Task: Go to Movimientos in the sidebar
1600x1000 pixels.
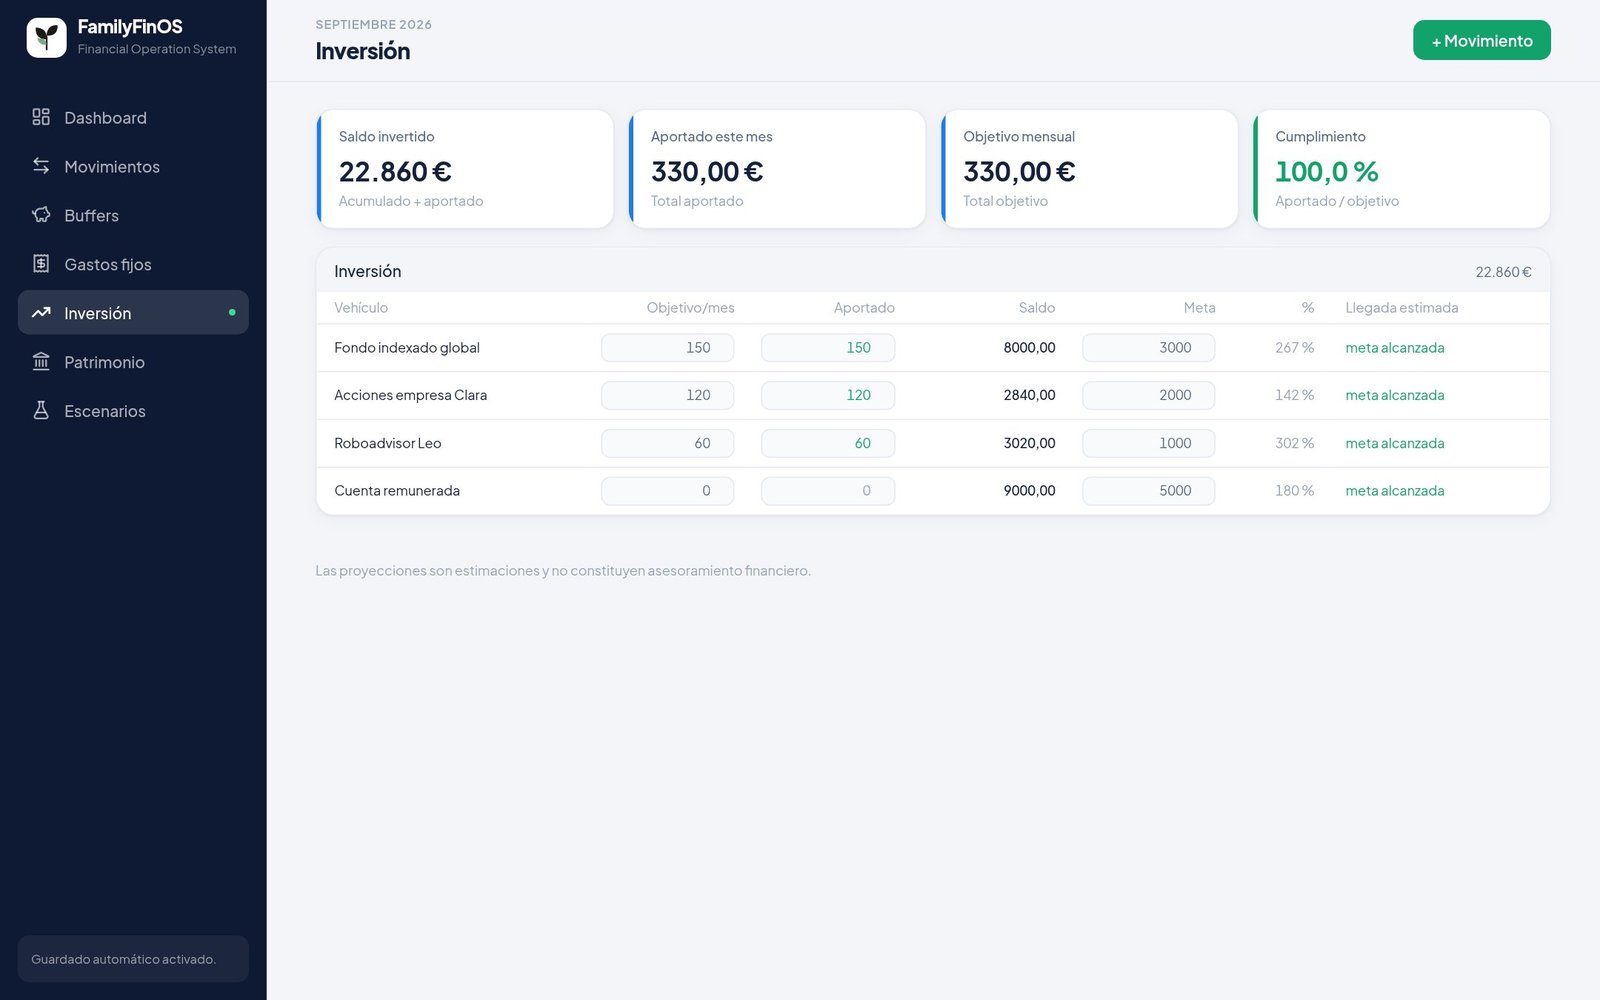Action: pos(133,166)
